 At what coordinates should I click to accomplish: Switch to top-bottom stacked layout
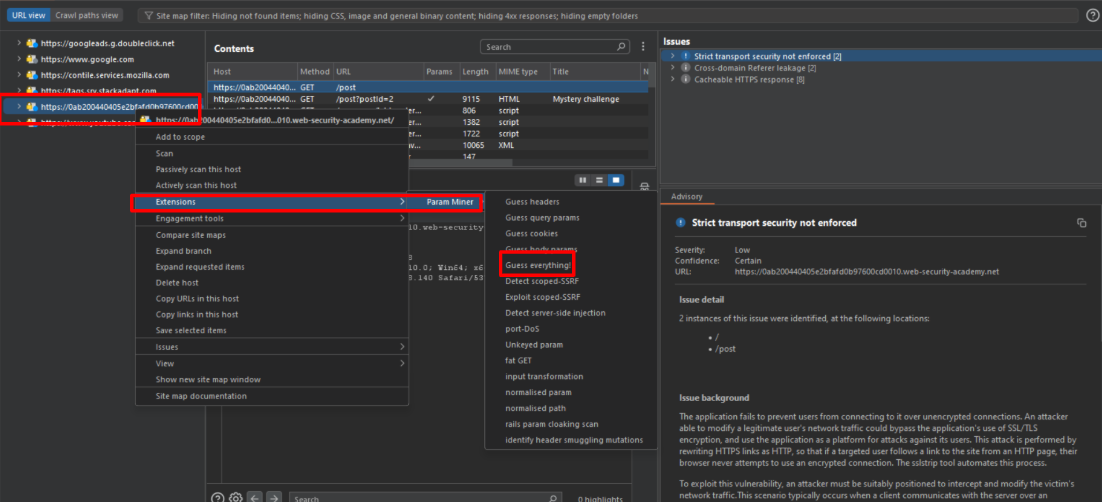tap(598, 180)
